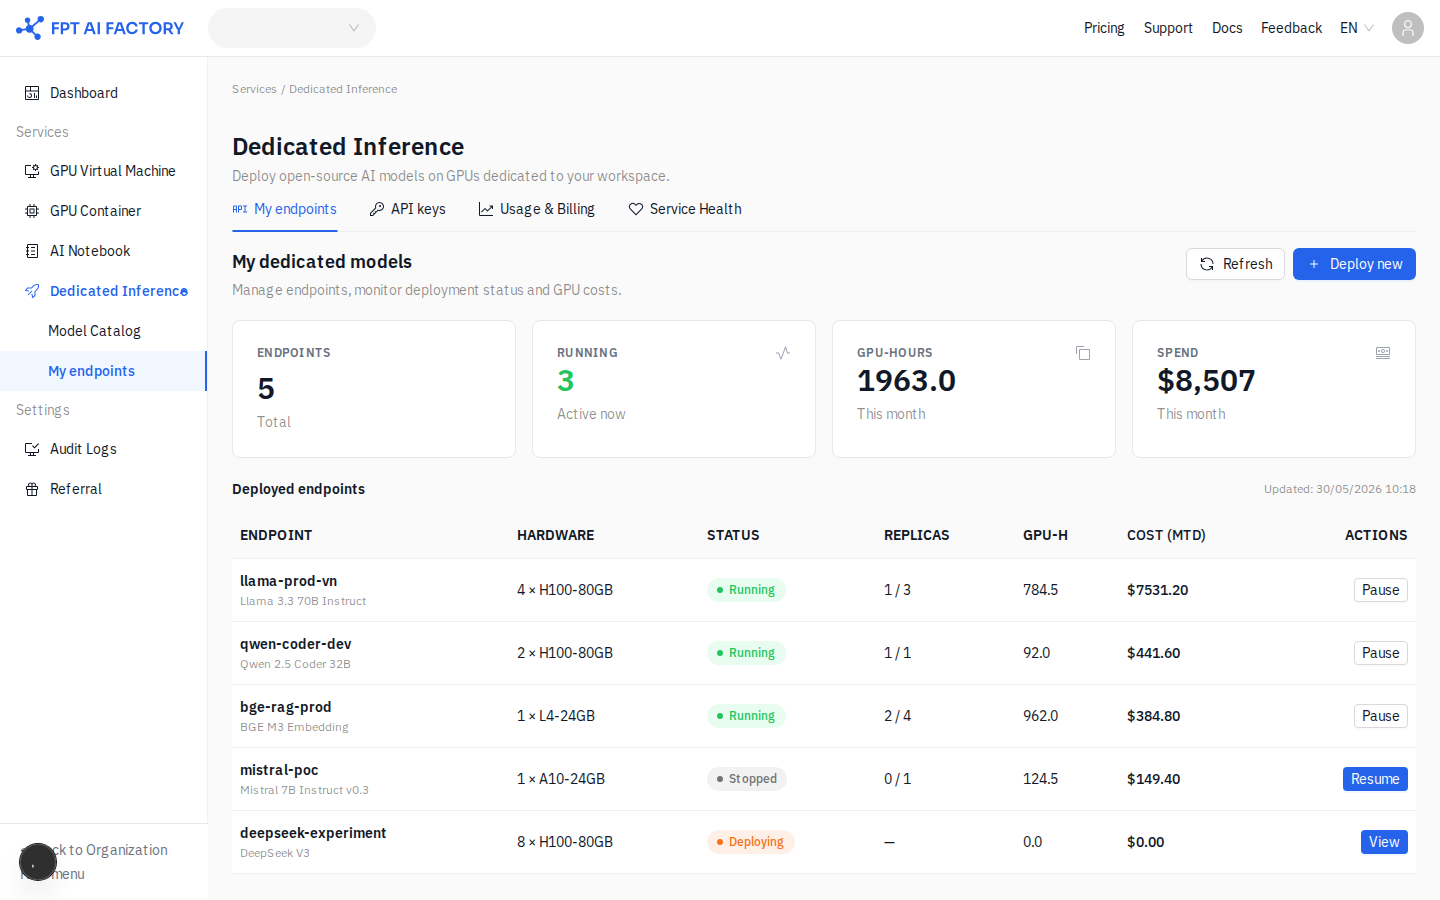Open Audit Logs settings
Viewport: 1440px width, 900px height.
click(x=104, y=449)
